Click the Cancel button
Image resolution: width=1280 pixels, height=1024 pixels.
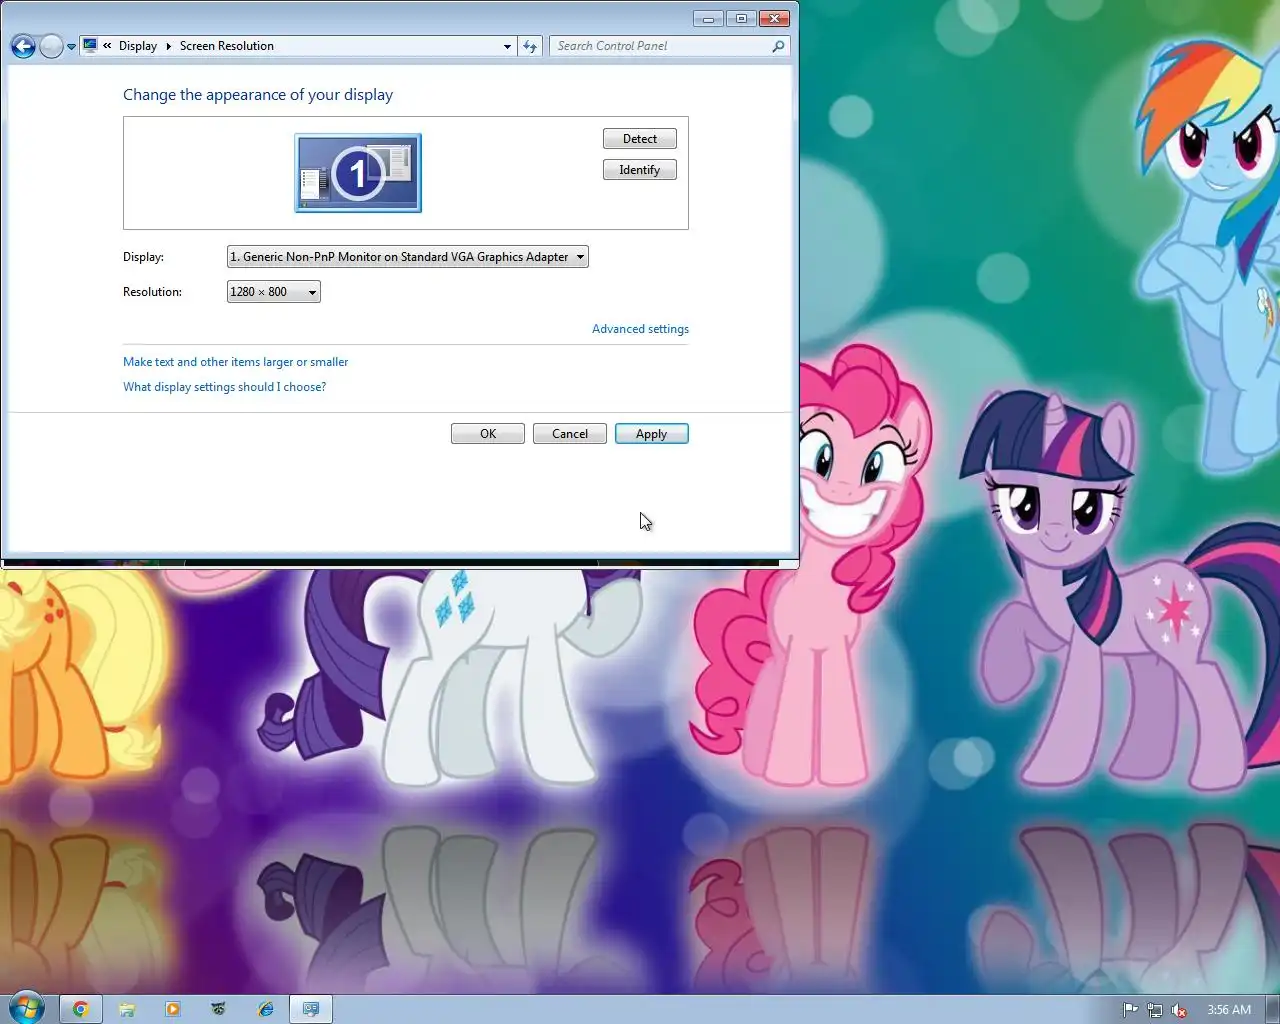click(x=570, y=434)
